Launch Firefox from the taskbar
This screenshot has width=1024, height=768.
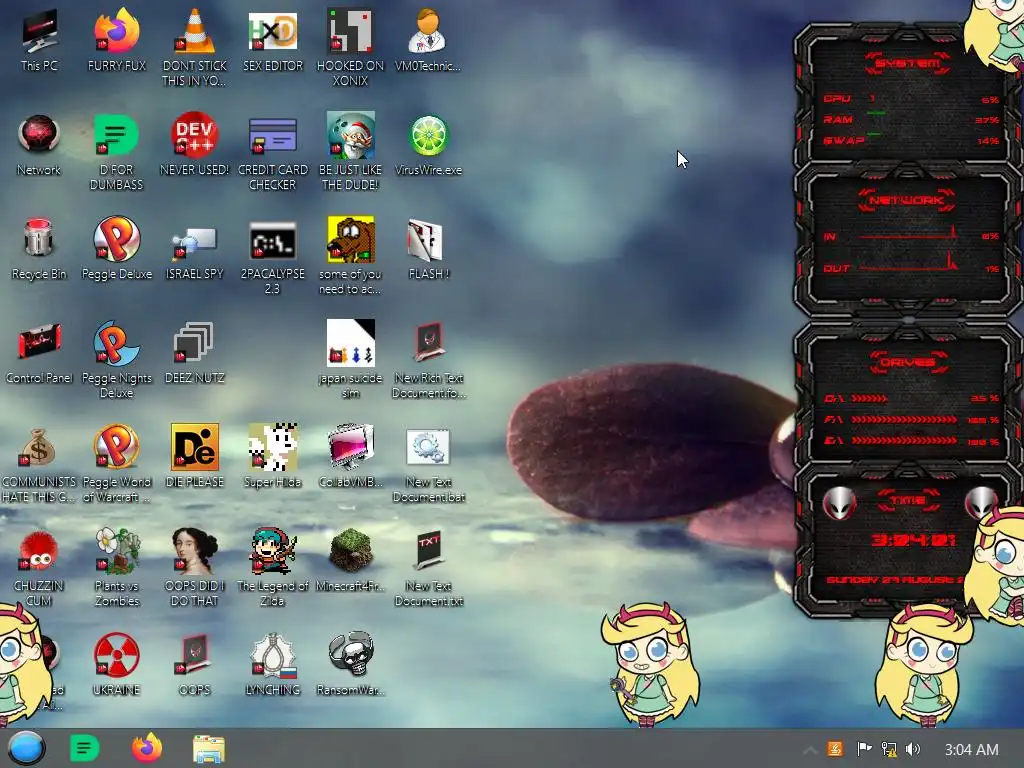point(147,748)
